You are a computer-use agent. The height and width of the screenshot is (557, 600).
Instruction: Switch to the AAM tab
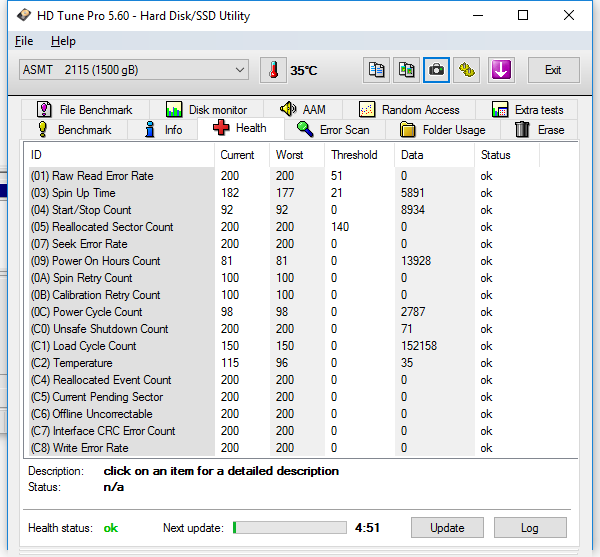click(x=303, y=110)
